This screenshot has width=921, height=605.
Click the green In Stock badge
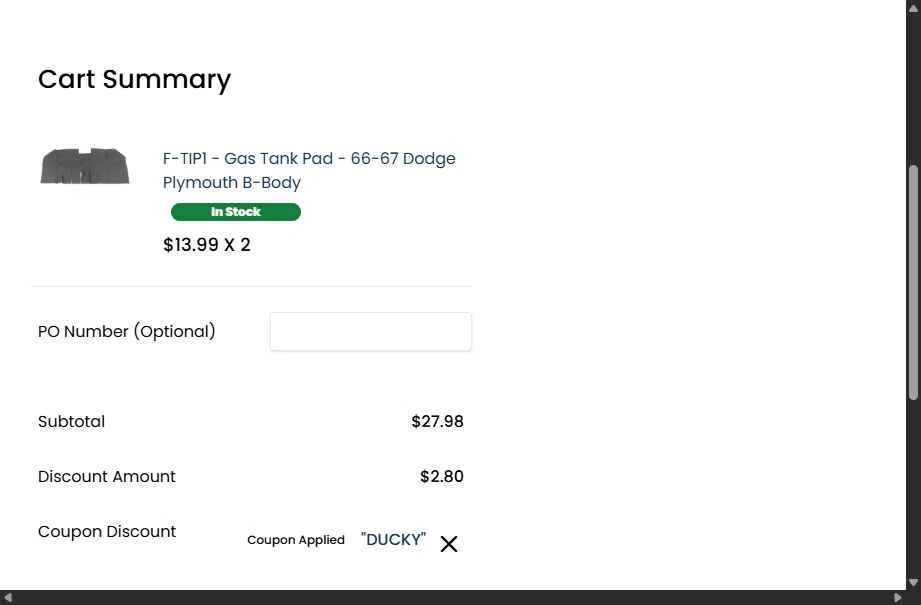pos(236,212)
